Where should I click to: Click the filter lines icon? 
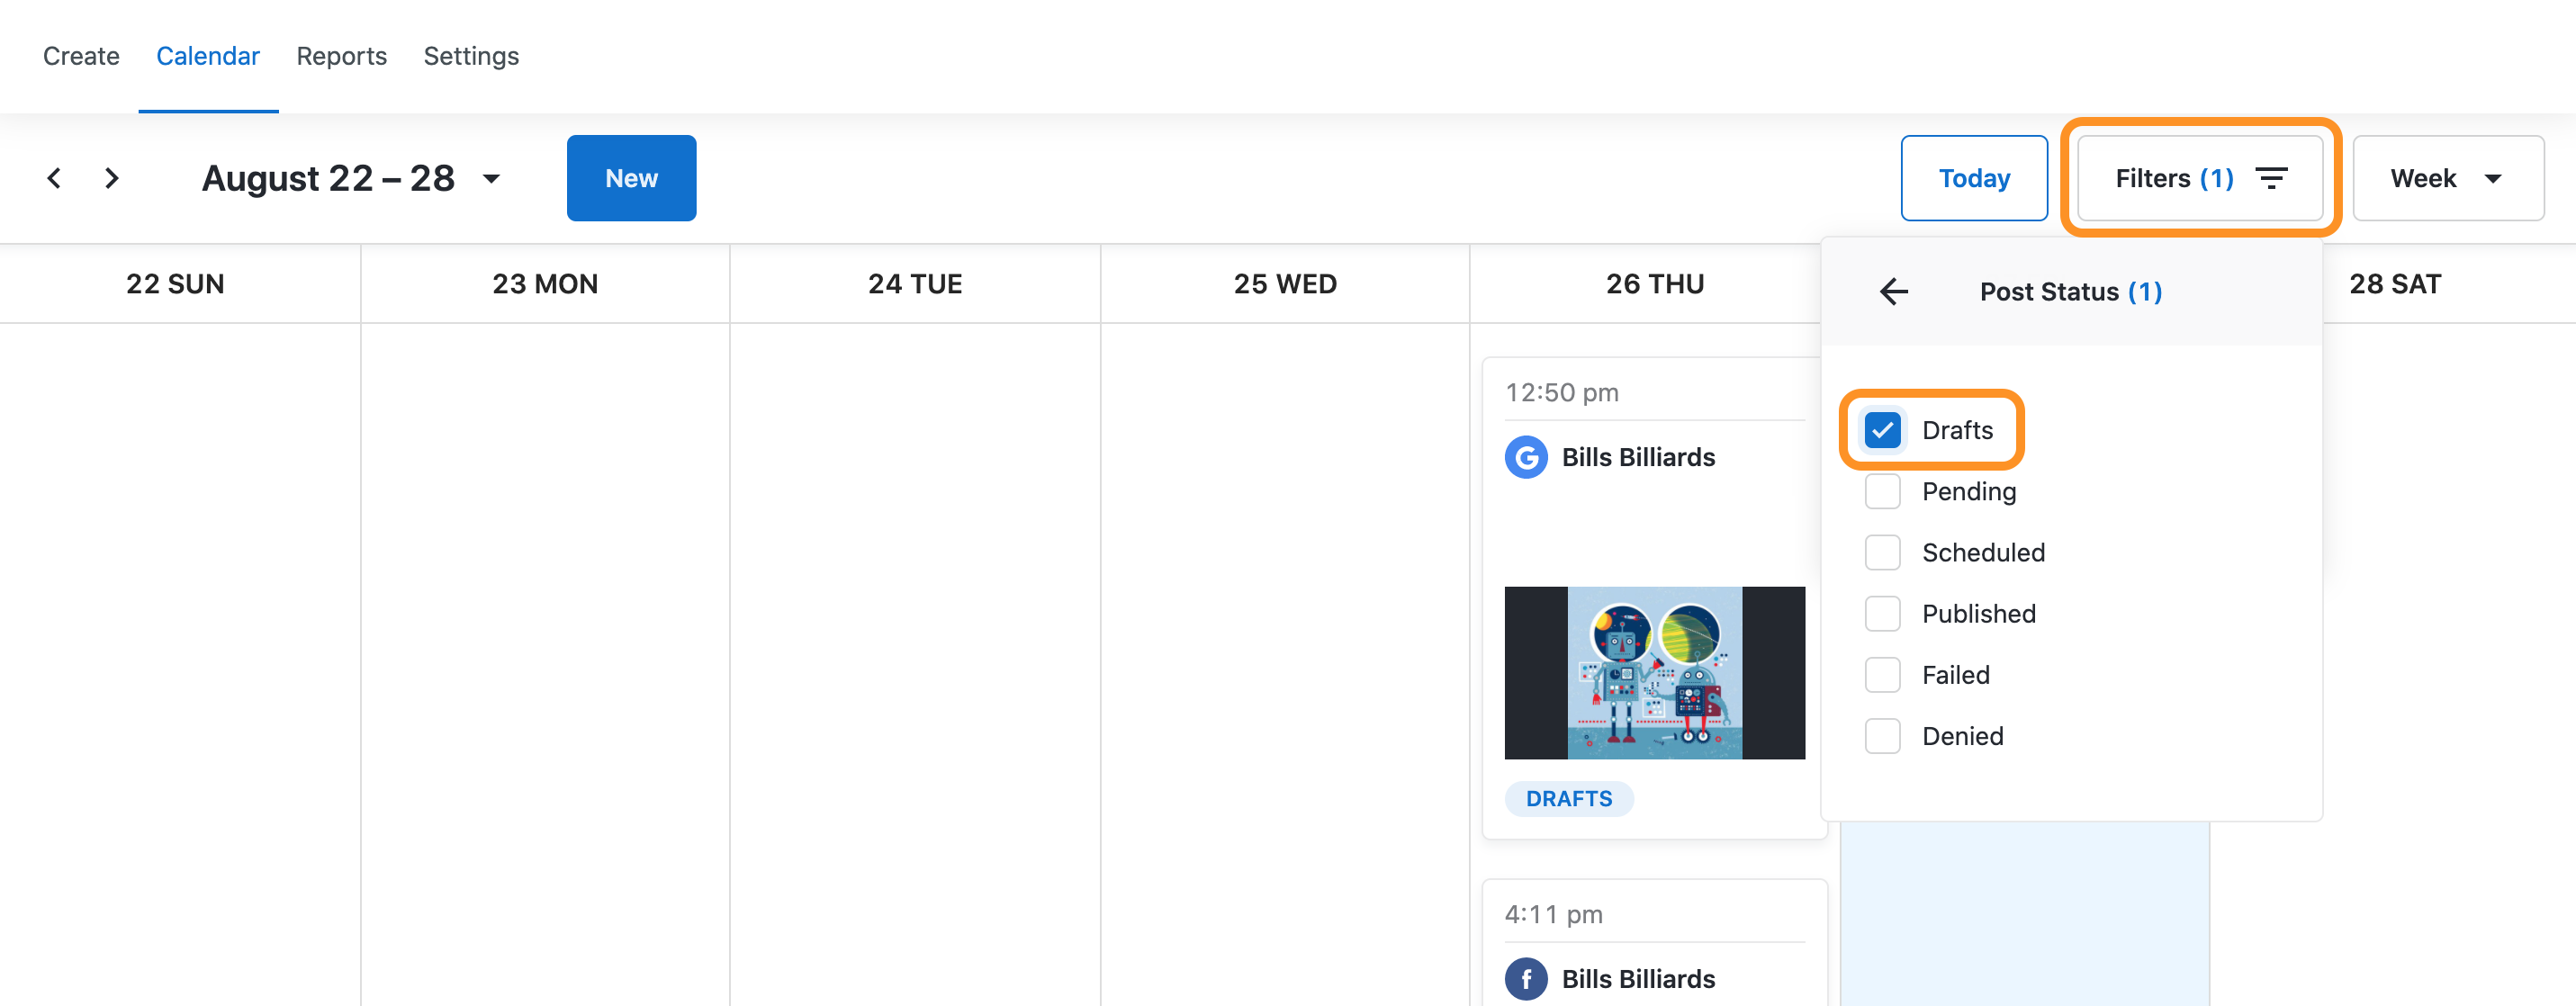tap(2272, 178)
